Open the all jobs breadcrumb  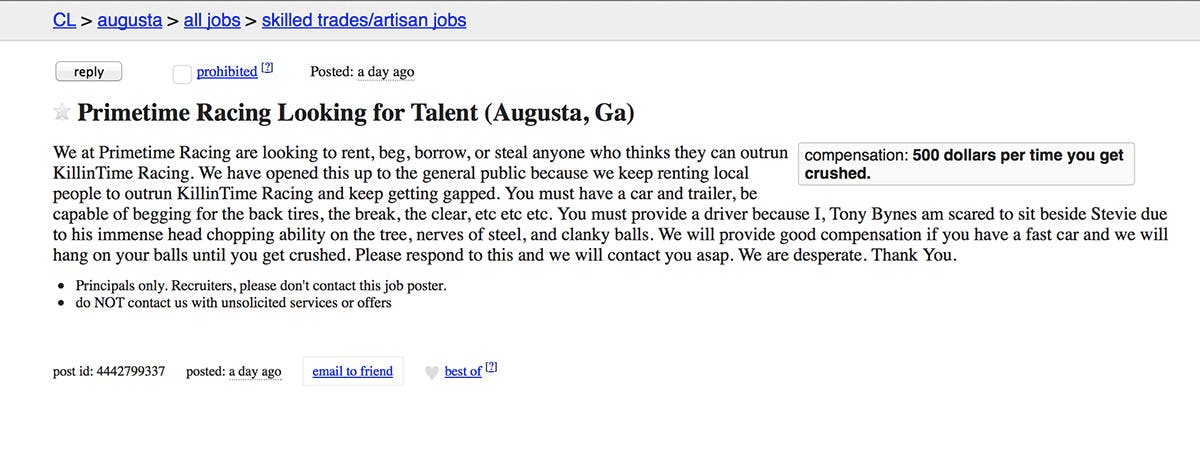(x=212, y=19)
